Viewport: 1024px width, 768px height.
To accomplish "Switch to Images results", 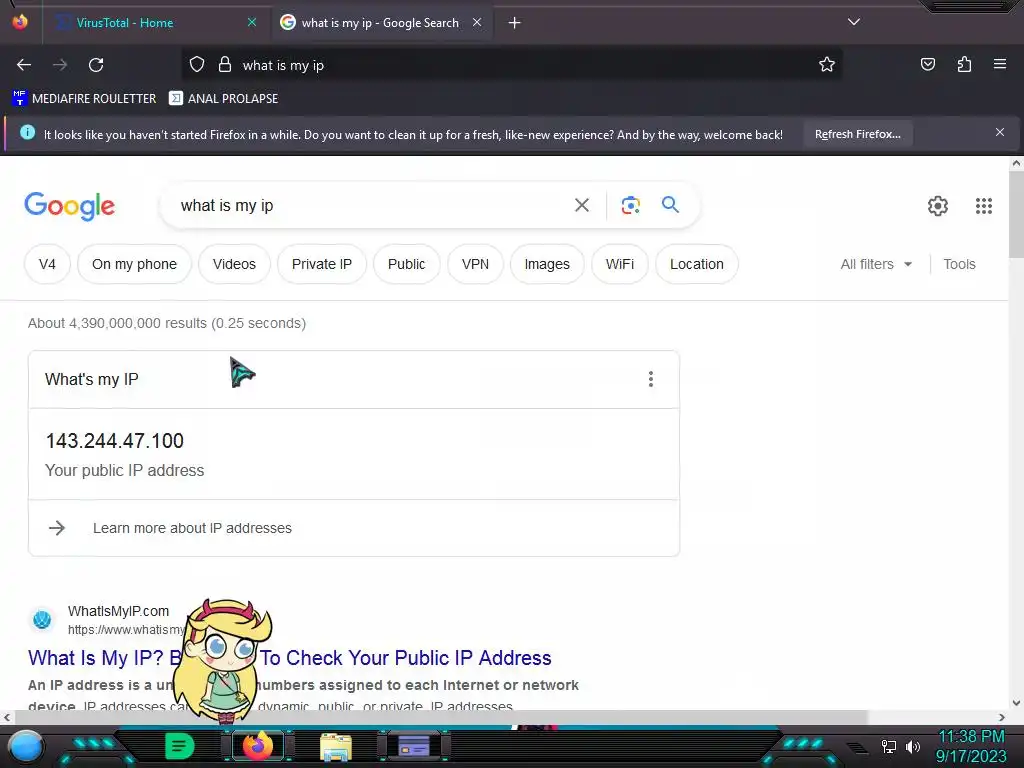I will click(547, 264).
